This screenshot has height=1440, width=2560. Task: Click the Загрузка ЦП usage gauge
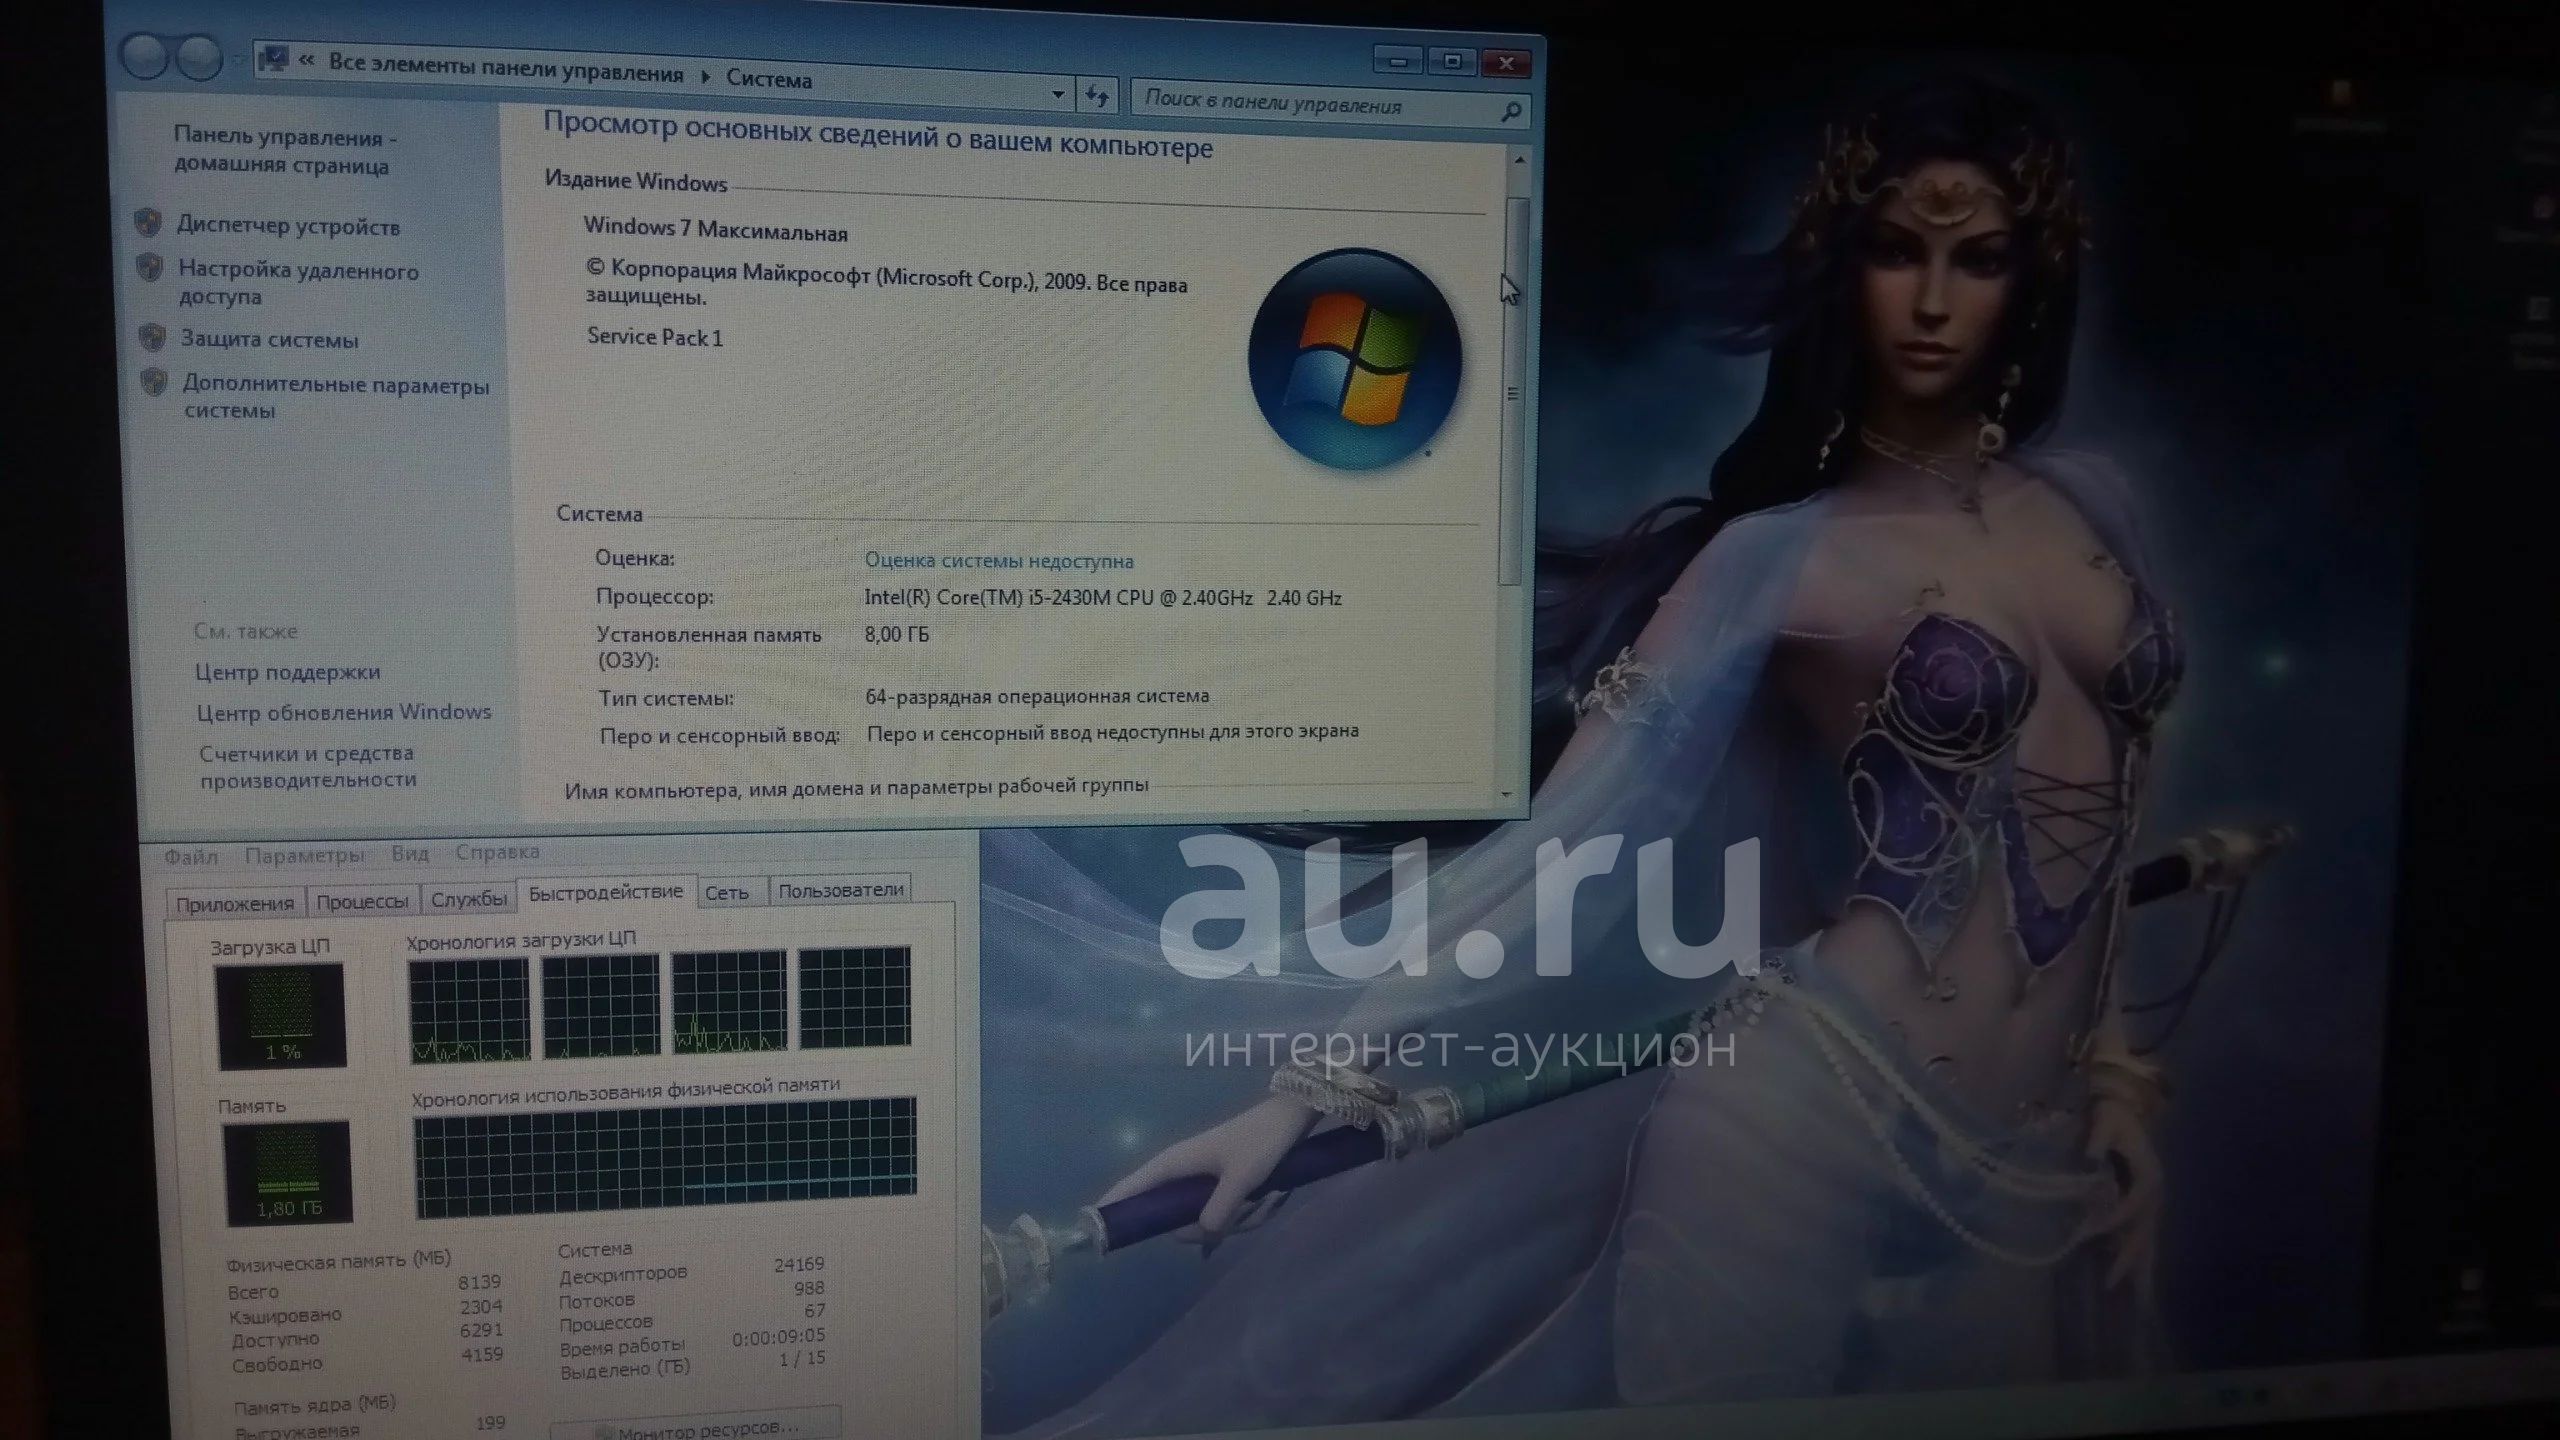click(282, 1016)
